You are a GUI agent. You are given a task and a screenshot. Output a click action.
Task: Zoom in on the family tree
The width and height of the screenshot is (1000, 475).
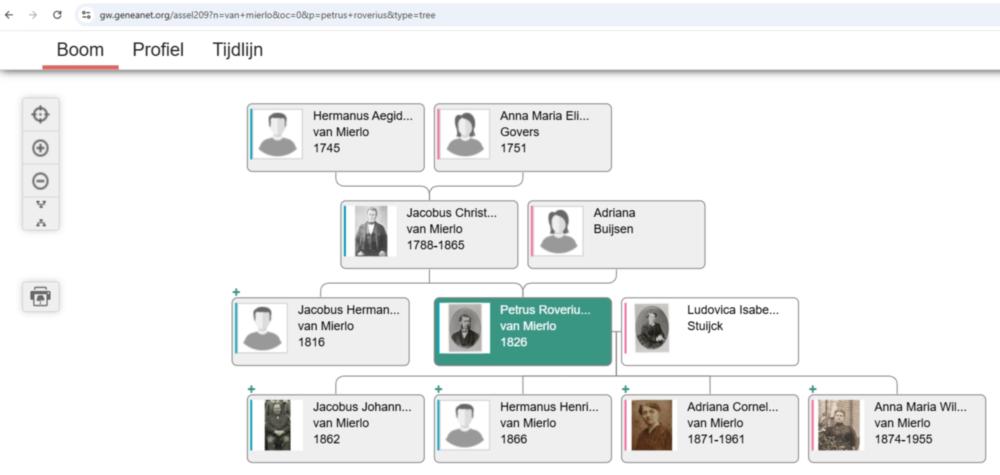point(40,148)
